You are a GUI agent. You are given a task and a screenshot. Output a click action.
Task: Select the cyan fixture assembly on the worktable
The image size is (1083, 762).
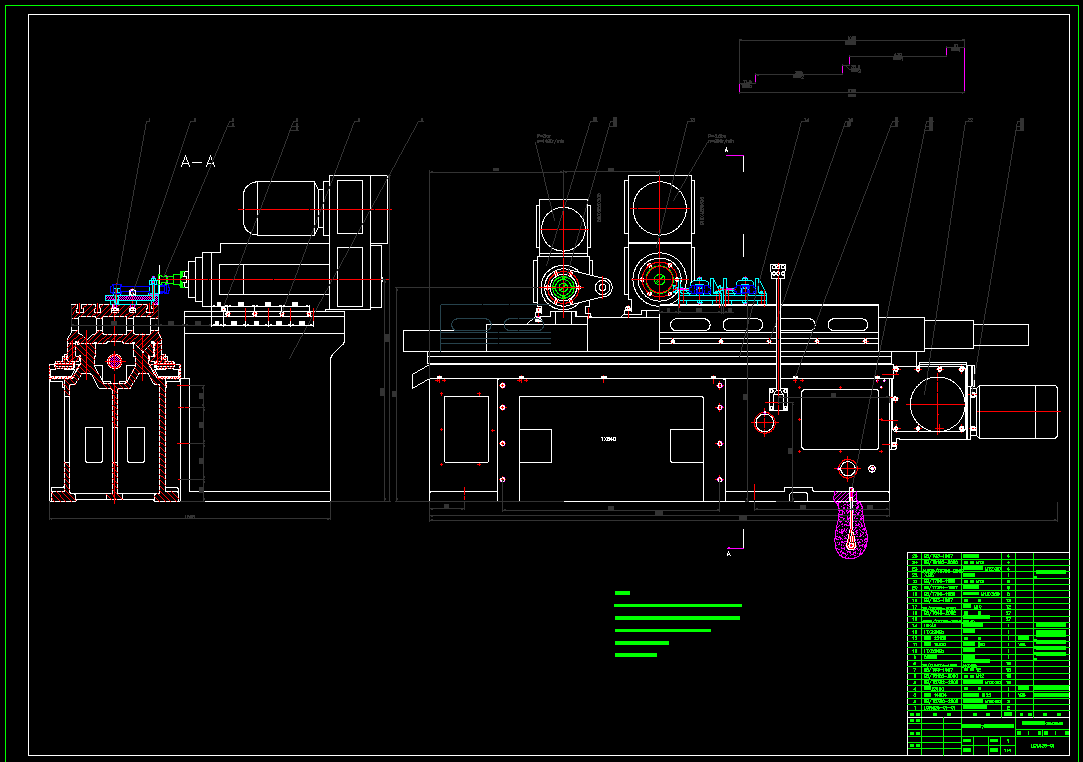(720, 290)
